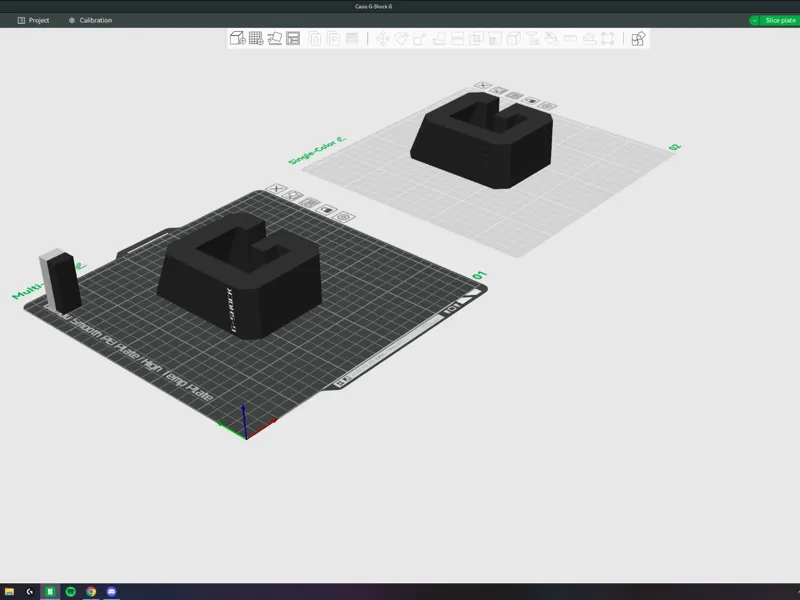The height and width of the screenshot is (600, 800).
Task: Click the Auto orient toolbar icon
Action: coord(275,38)
